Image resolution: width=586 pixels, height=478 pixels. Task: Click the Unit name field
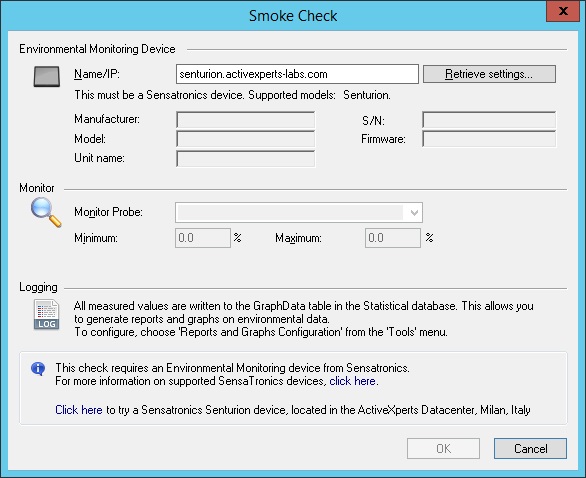tap(246, 158)
